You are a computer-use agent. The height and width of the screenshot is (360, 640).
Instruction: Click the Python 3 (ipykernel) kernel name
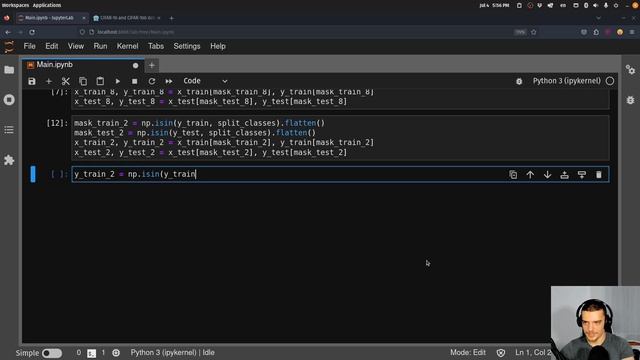(x=567, y=81)
